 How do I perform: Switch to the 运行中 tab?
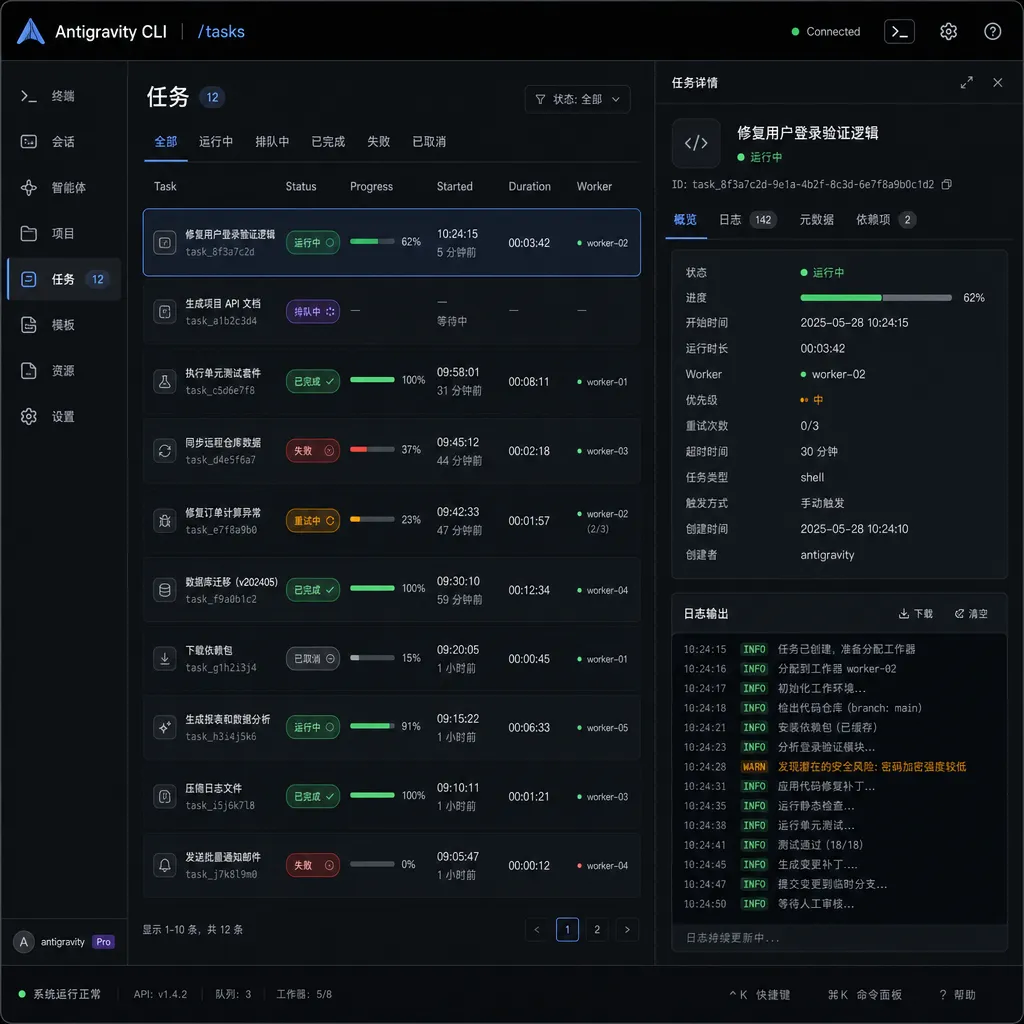[216, 142]
